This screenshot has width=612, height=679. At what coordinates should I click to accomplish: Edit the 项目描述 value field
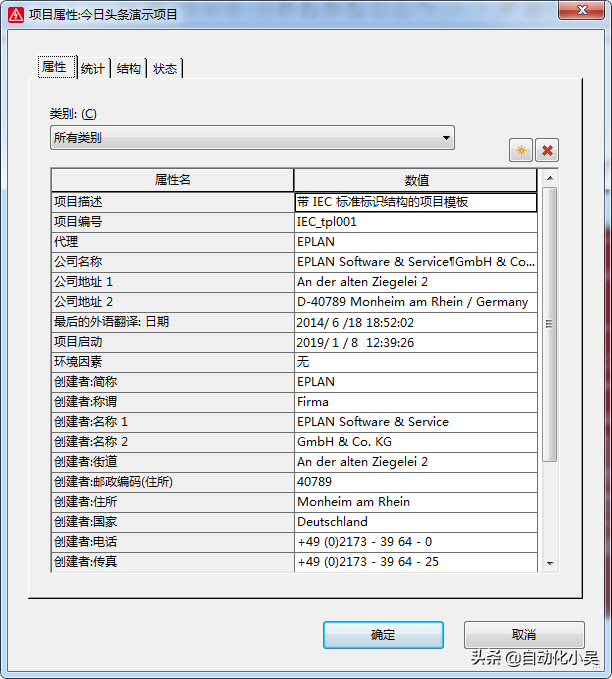pos(416,202)
